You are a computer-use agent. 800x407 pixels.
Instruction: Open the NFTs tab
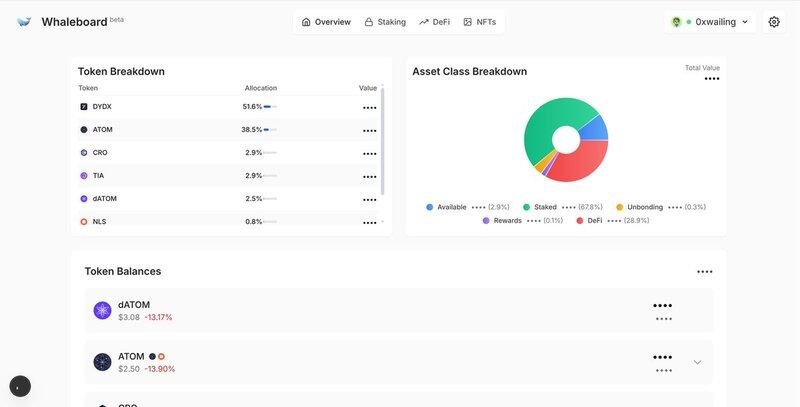479,22
